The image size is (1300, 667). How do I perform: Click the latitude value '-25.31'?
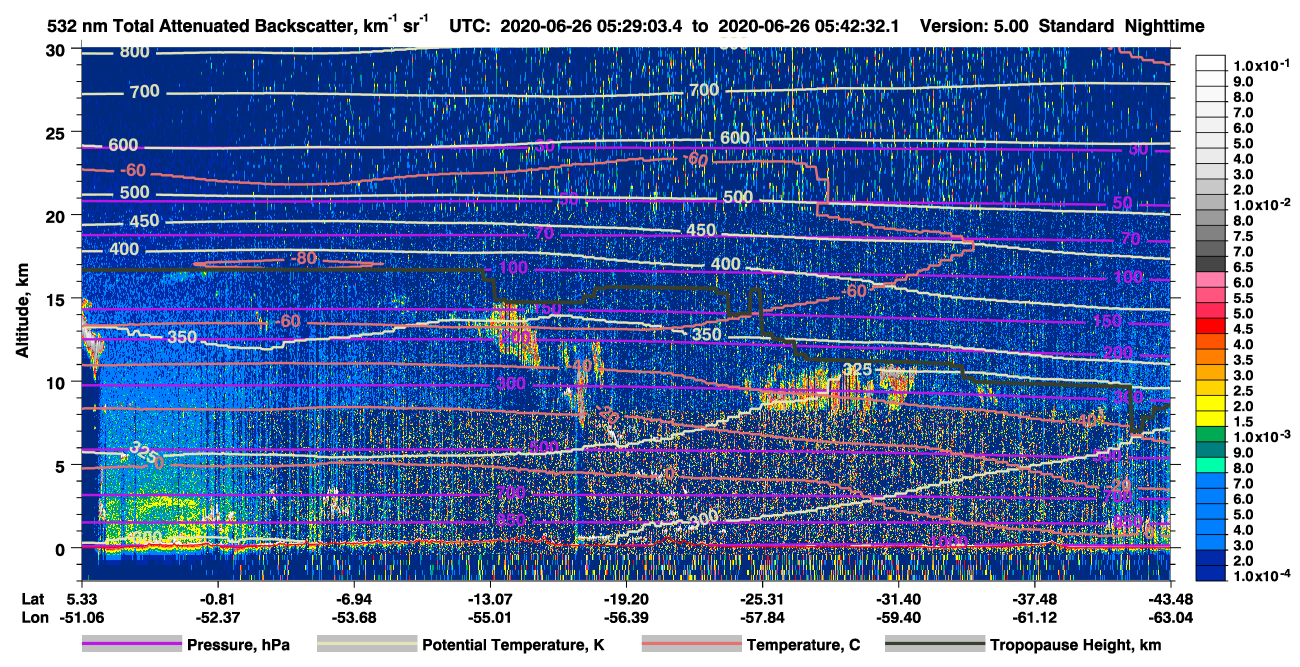(762, 598)
